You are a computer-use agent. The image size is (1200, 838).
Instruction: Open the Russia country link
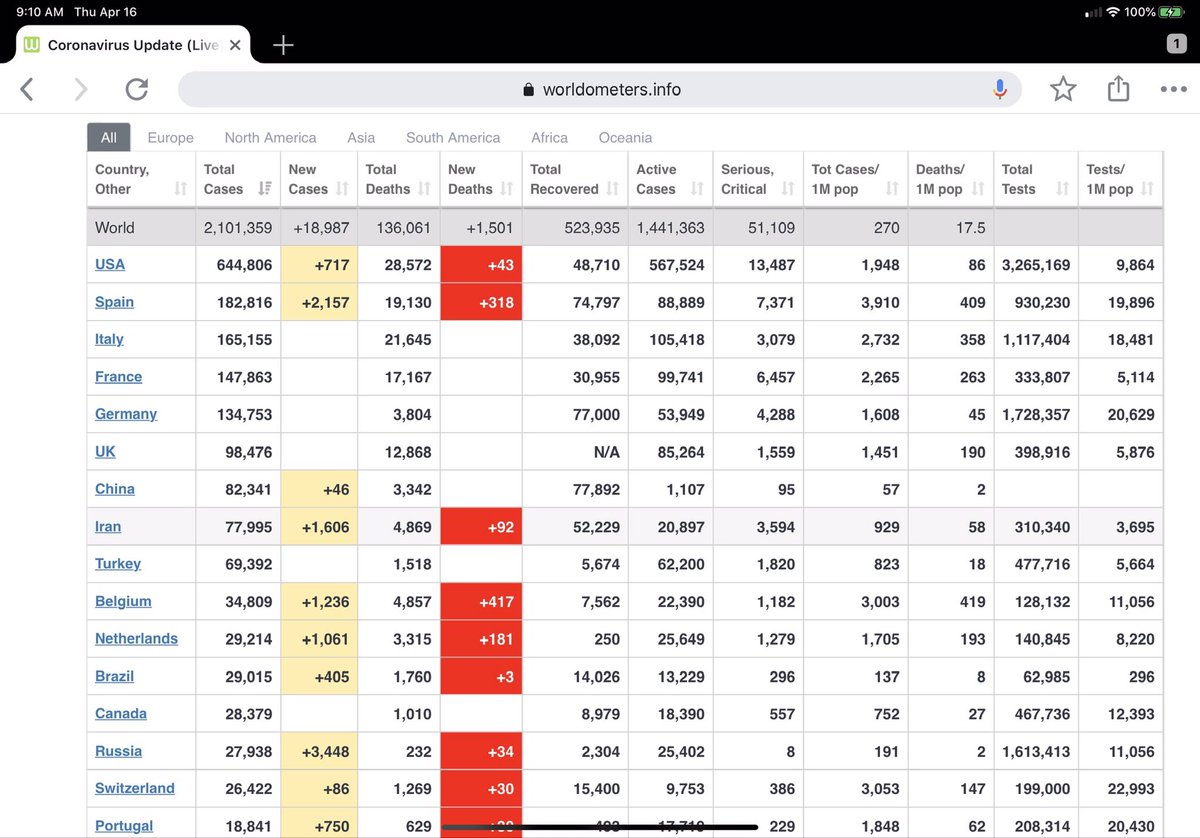tap(118, 751)
